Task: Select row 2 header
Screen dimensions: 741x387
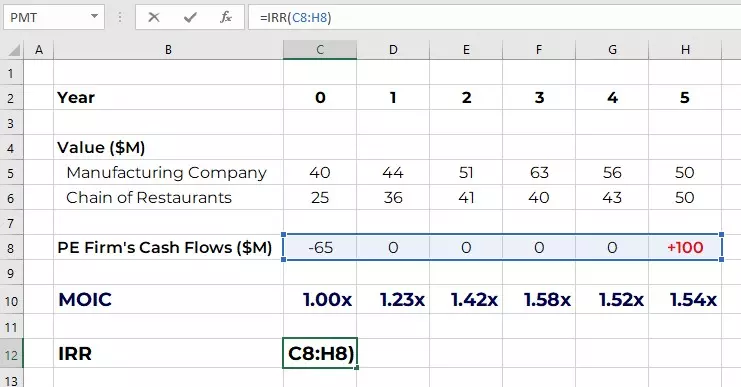Action: tap(11, 98)
